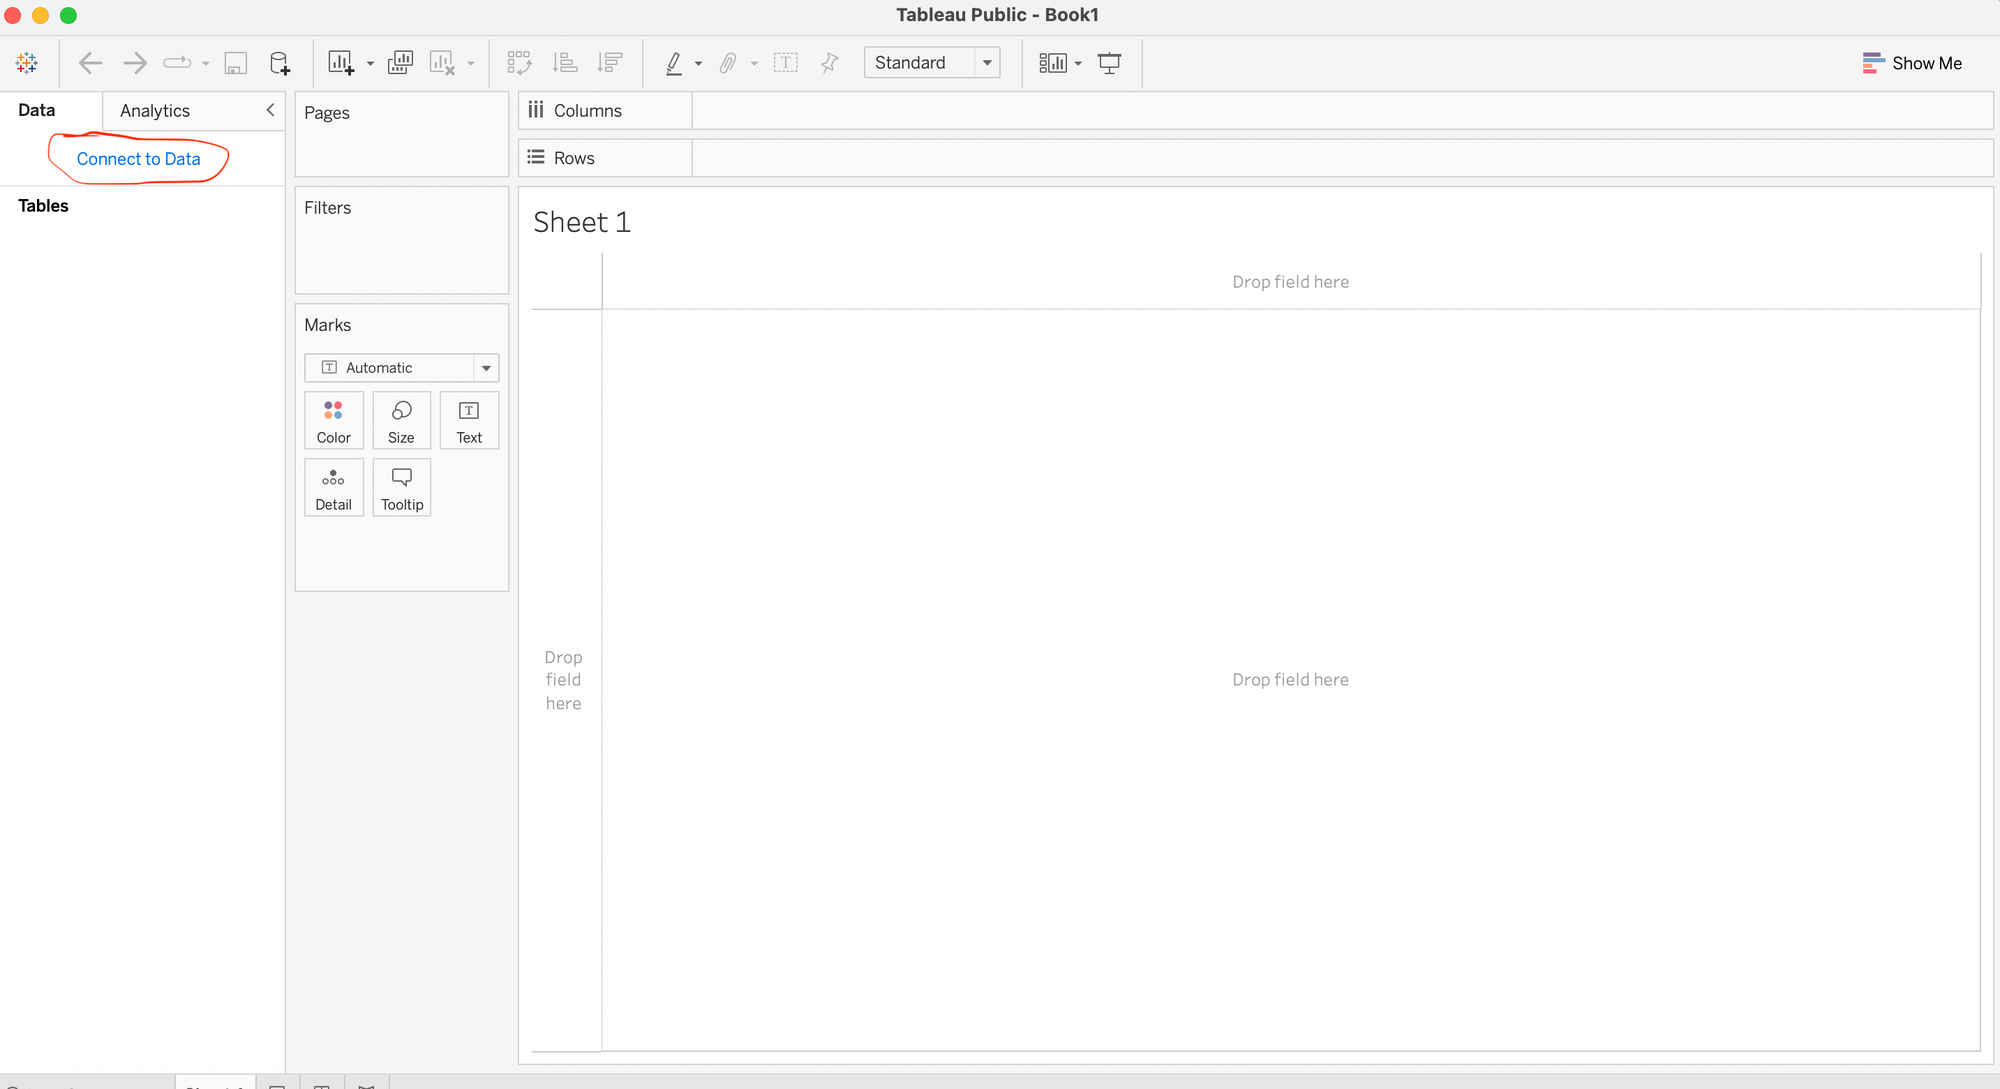The image size is (2000, 1089).
Task: Click the Swap rows and columns icon
Action: pyautogui.click(x=519, y=63)
